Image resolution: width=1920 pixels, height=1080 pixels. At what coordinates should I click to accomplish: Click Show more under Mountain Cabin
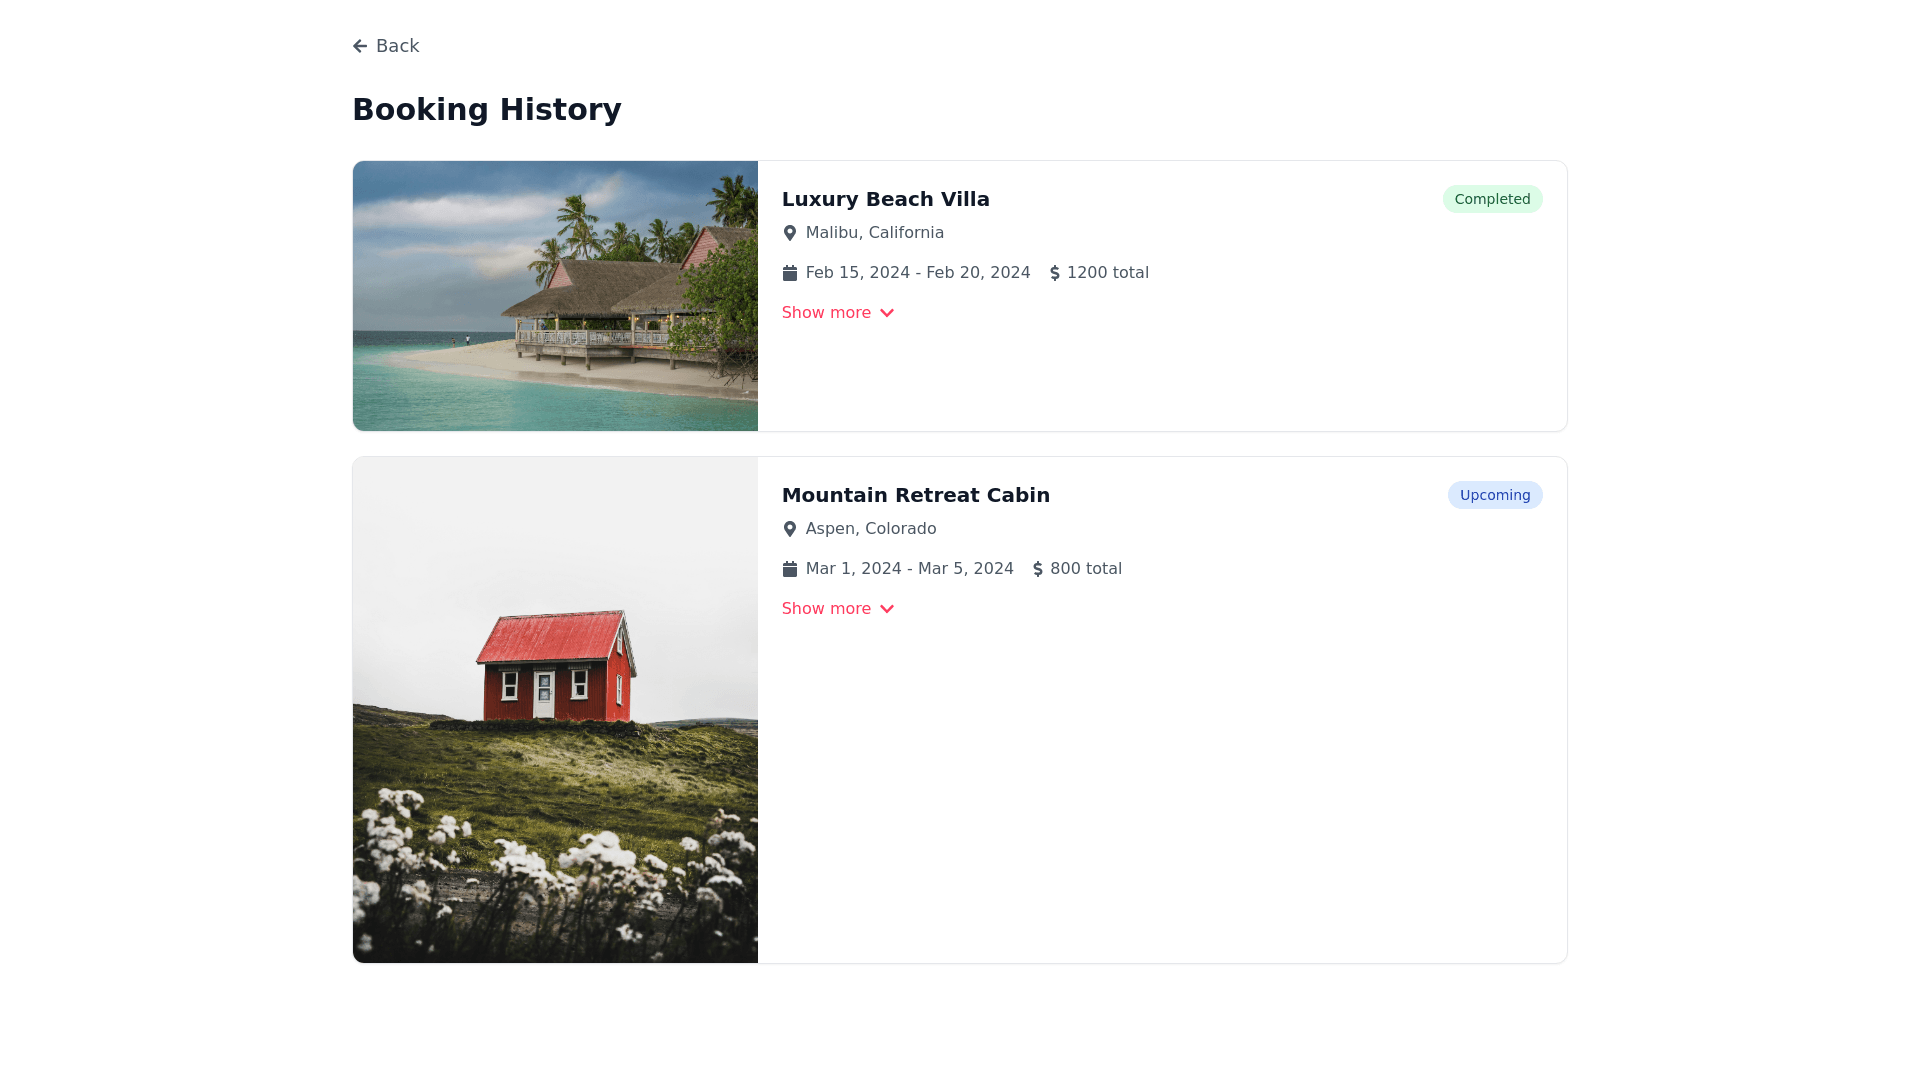click(826, 609)
